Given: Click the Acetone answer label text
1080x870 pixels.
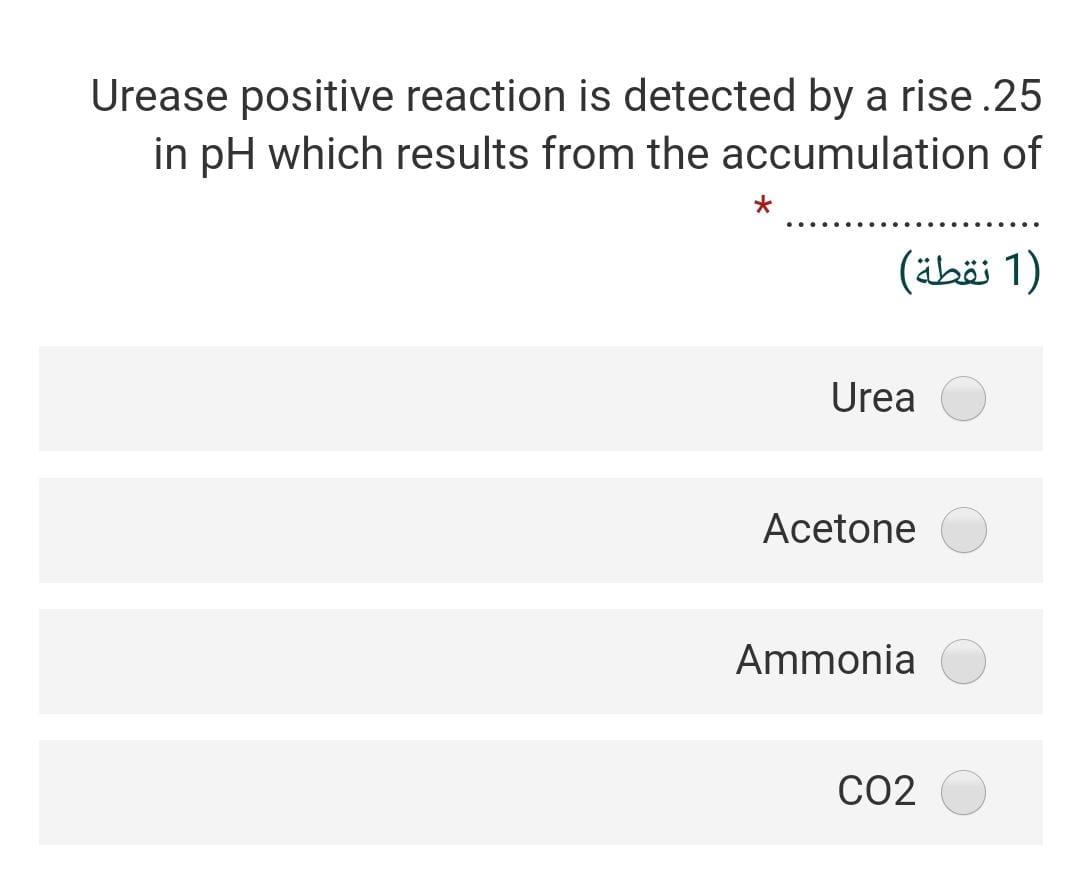Looking at the screenshot, I should coord(838,529).
